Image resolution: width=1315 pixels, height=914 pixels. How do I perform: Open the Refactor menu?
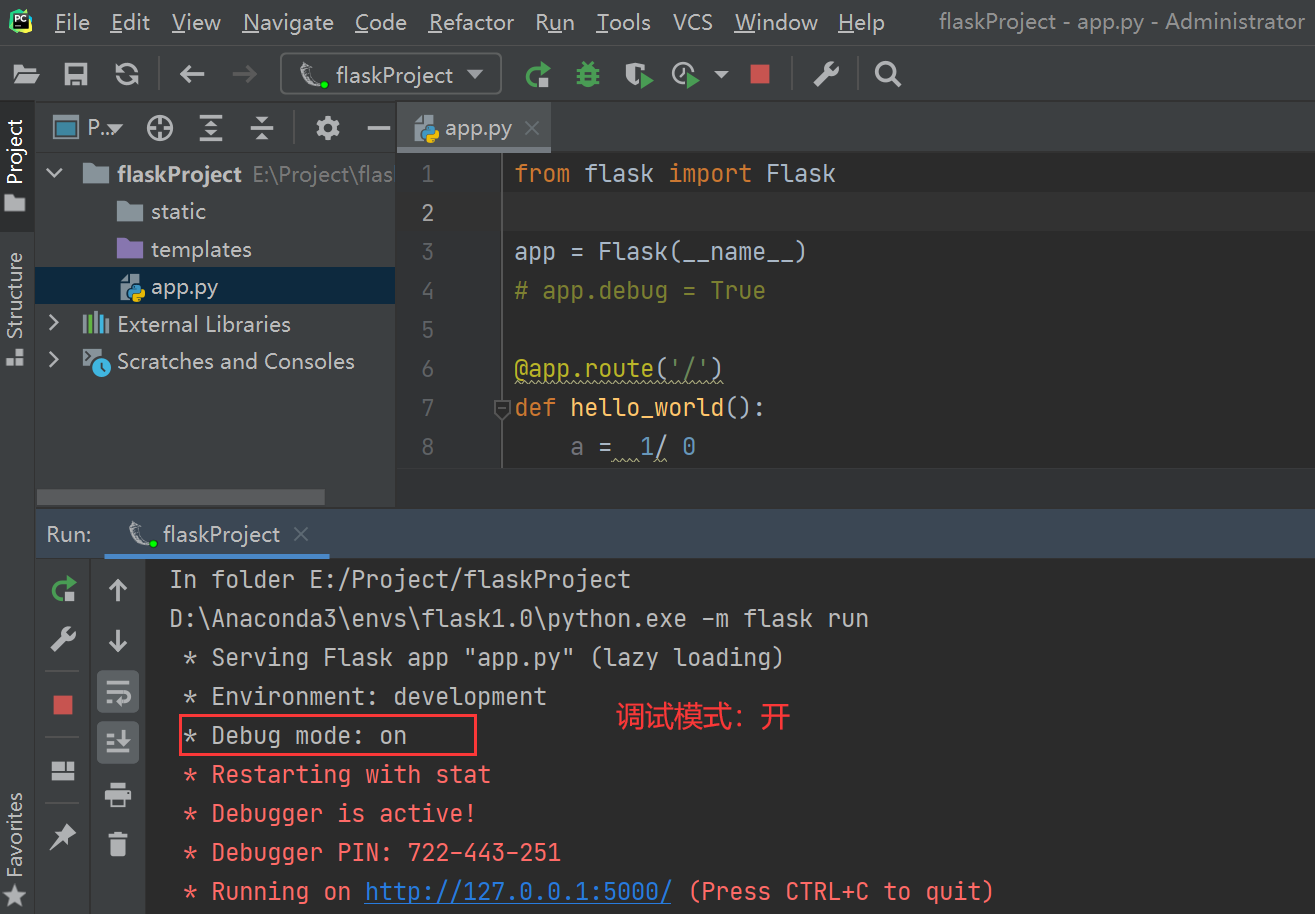(471, 22)
